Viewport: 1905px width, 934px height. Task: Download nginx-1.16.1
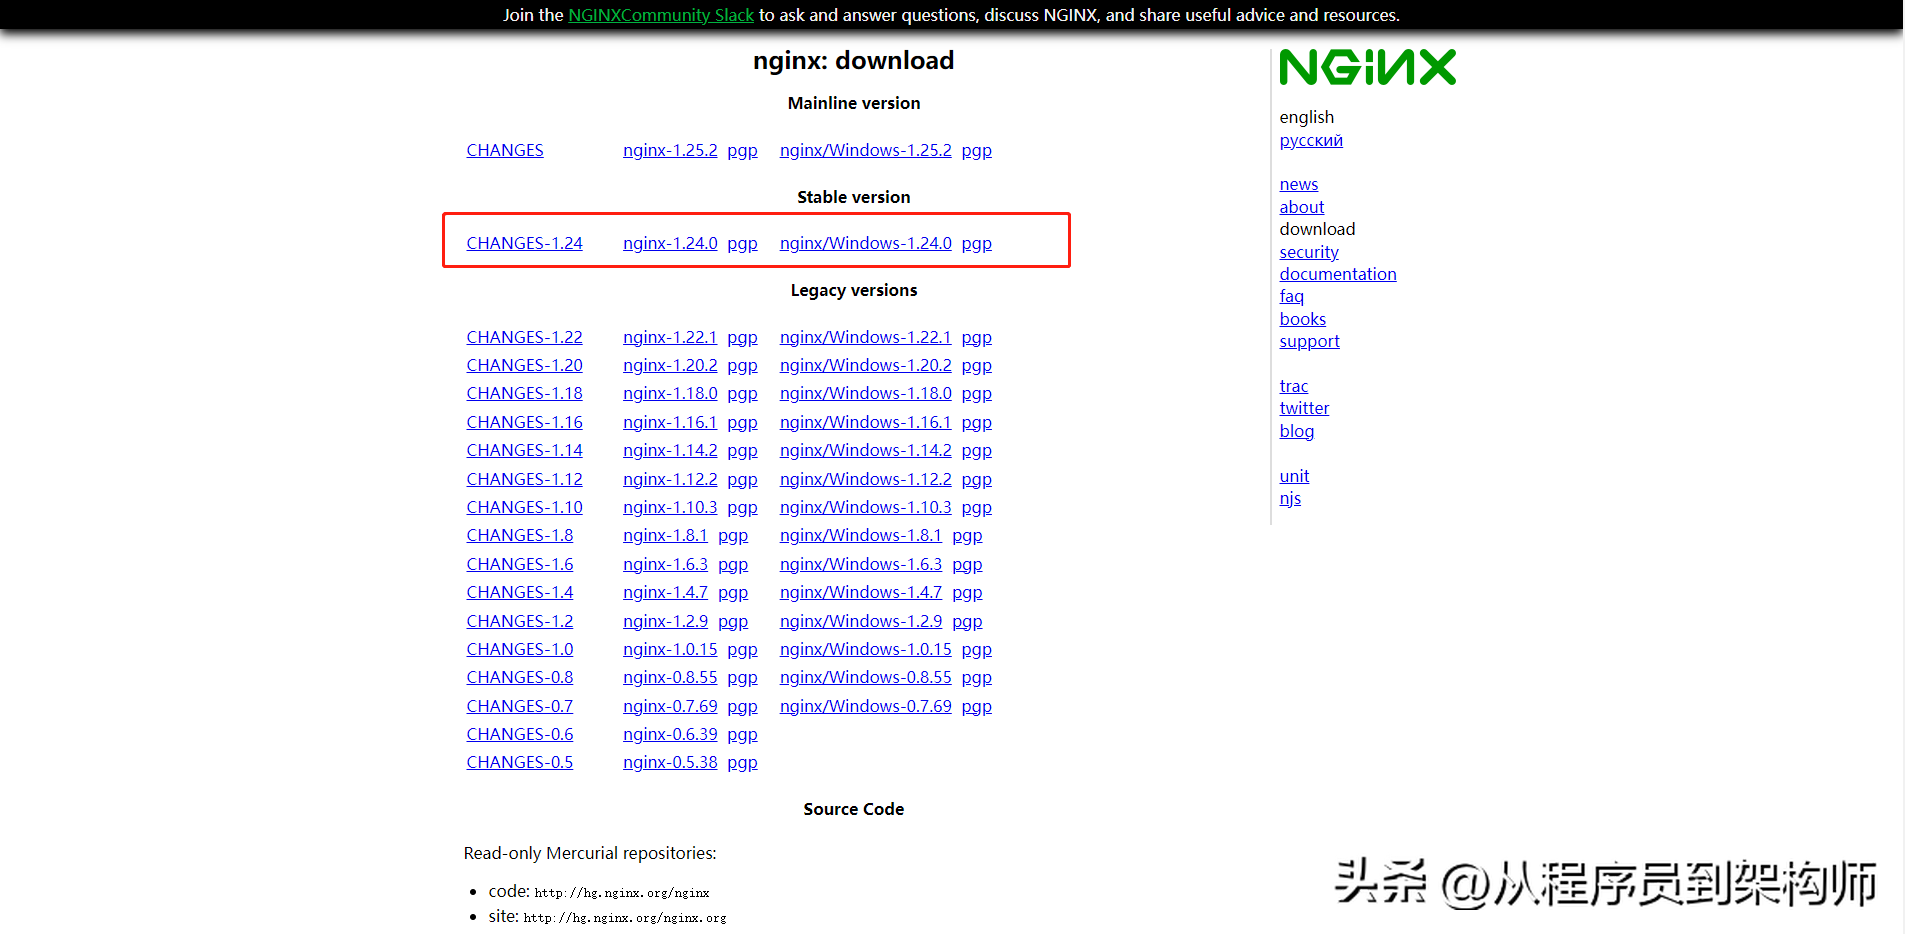(x=670, y=422)
